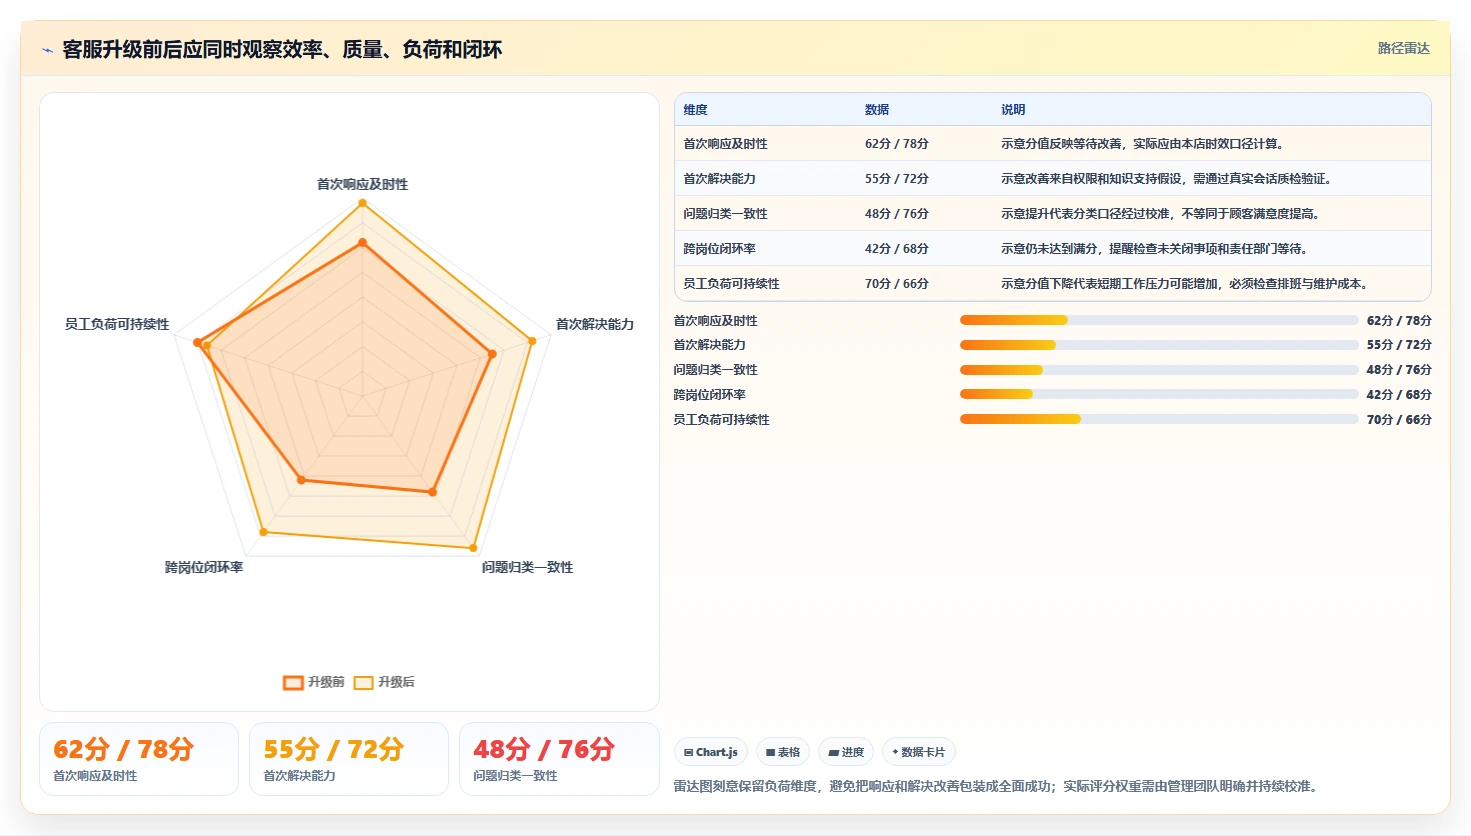Click the 问题归类一致性 radar axis label

pyautogui.click(x=527, y=567)
